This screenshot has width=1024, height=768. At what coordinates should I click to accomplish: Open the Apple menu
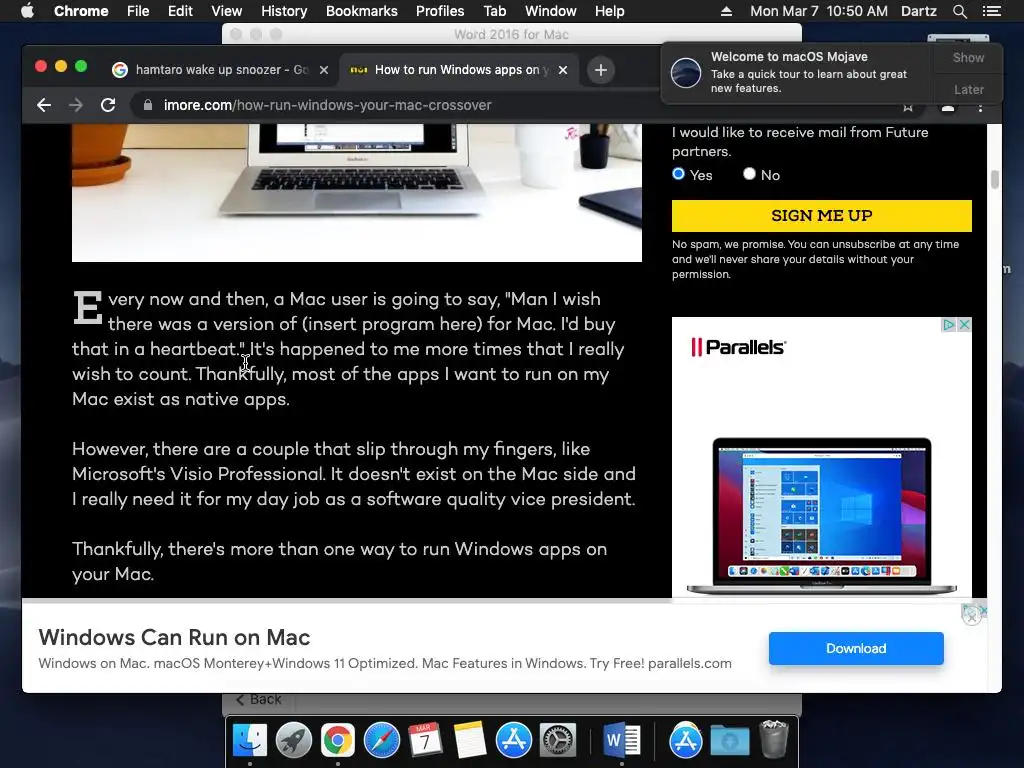[27, 11]
